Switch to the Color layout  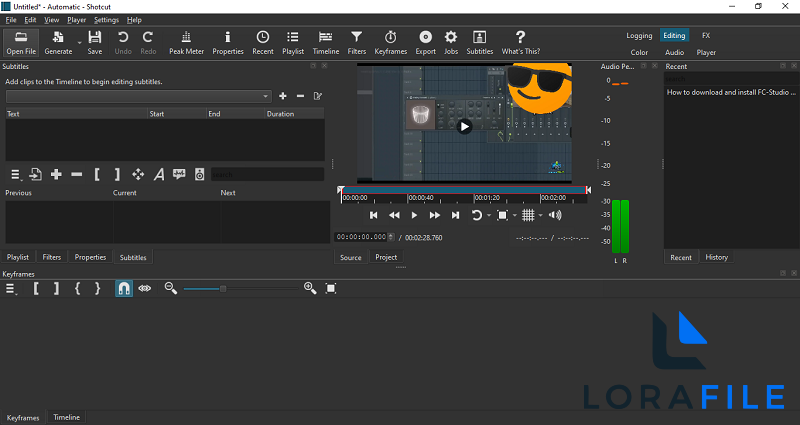pyautogui.click(x=639, y=52)
